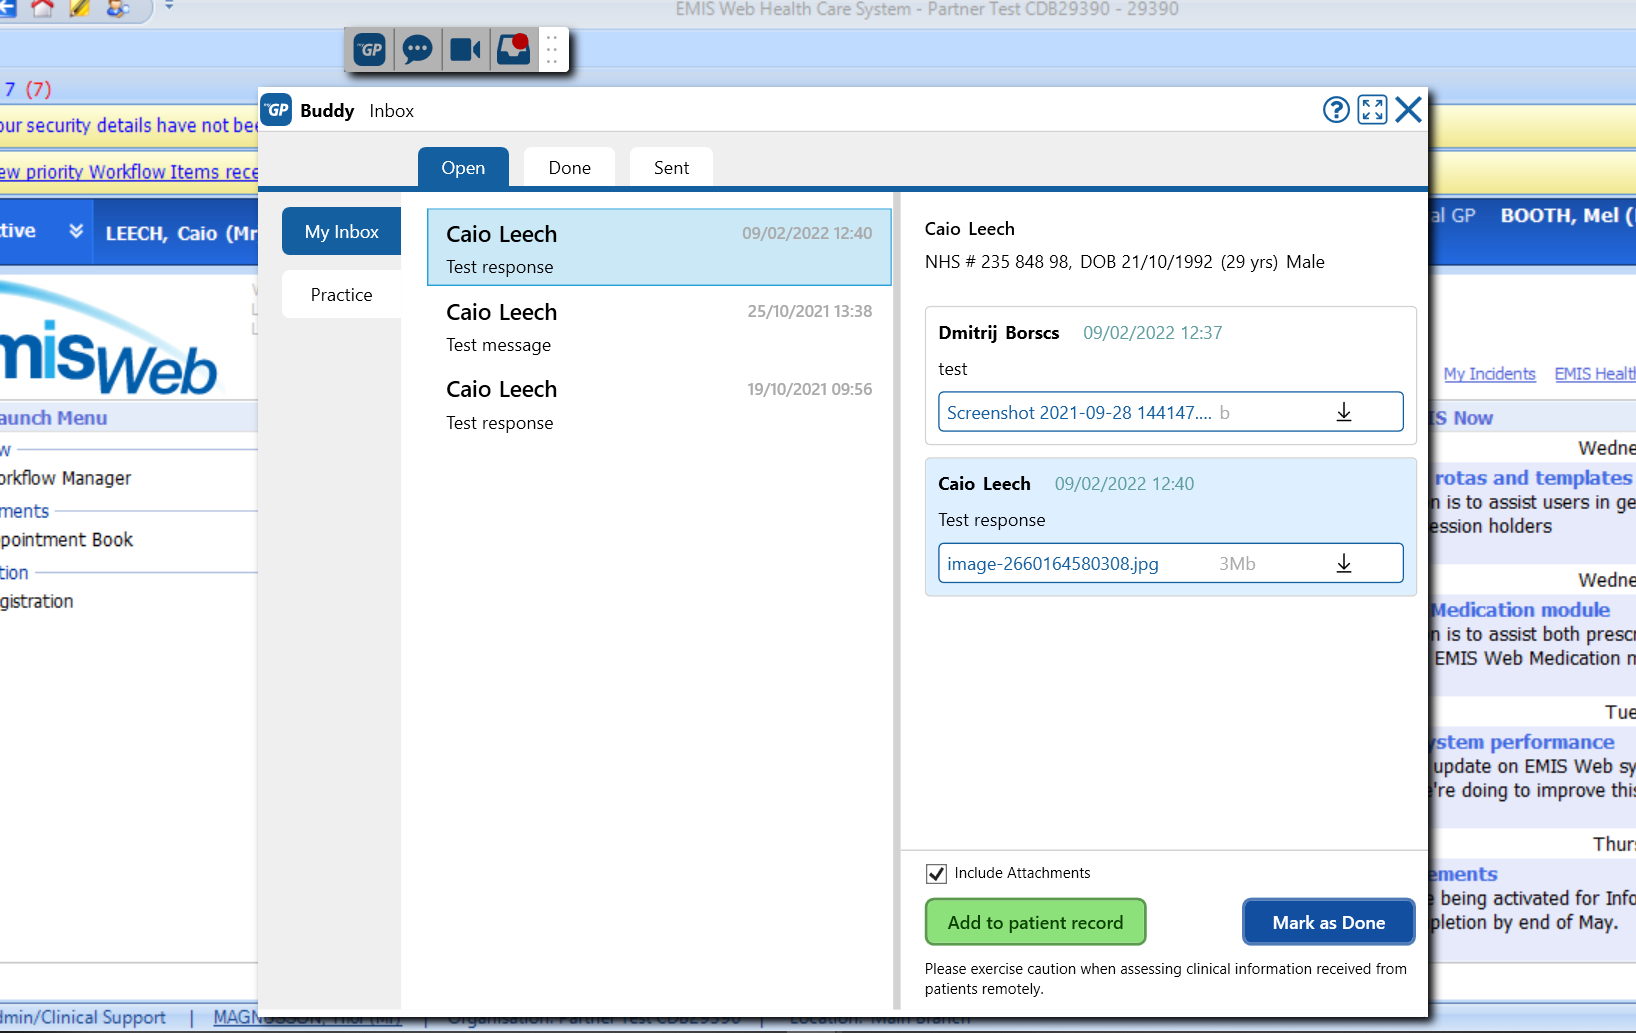Click patient NHS number details line
This screenshot has width=1636, height=1033.
[1124, 261]
